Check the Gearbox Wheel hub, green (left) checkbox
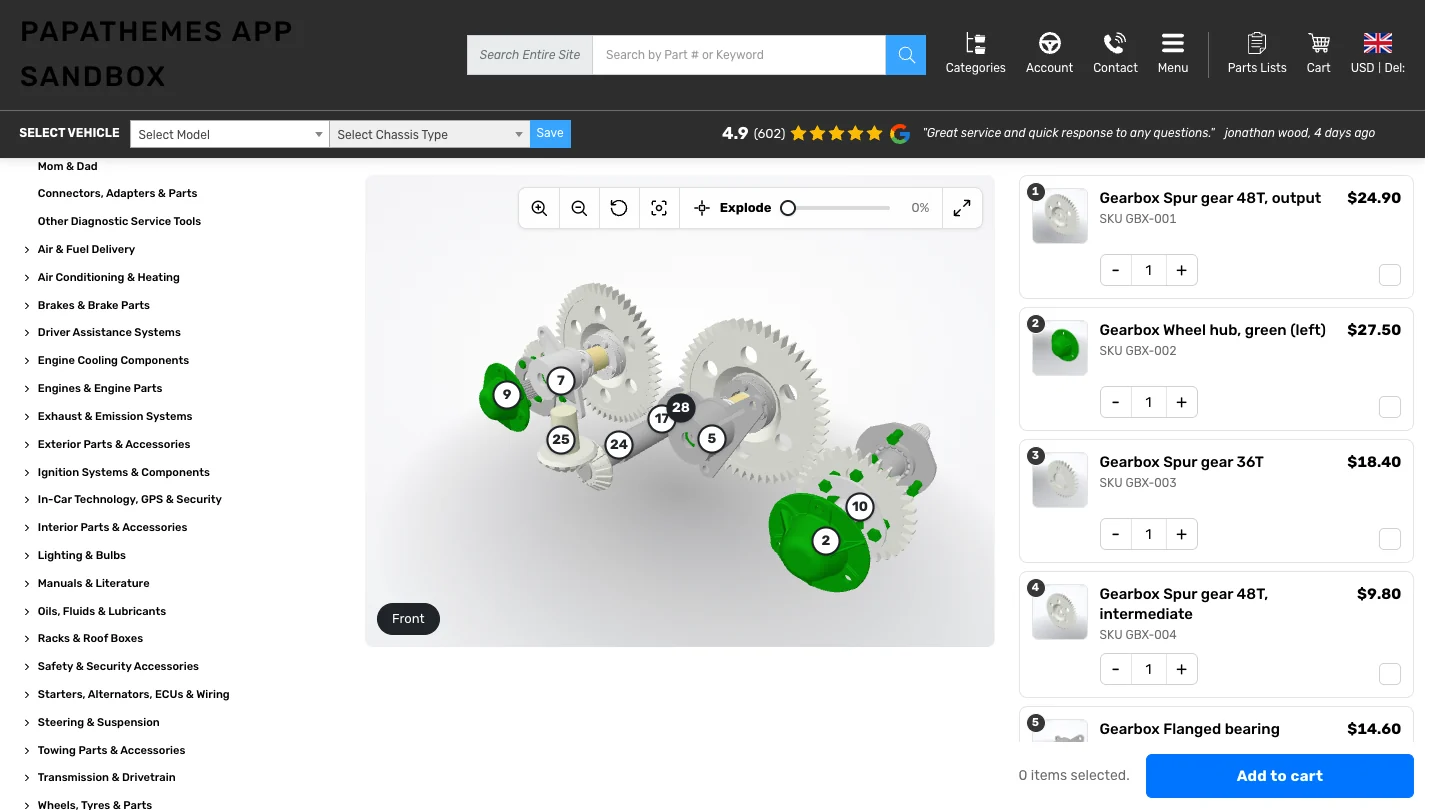Screen dimensions: 1440x810 tap(1390, 407)
